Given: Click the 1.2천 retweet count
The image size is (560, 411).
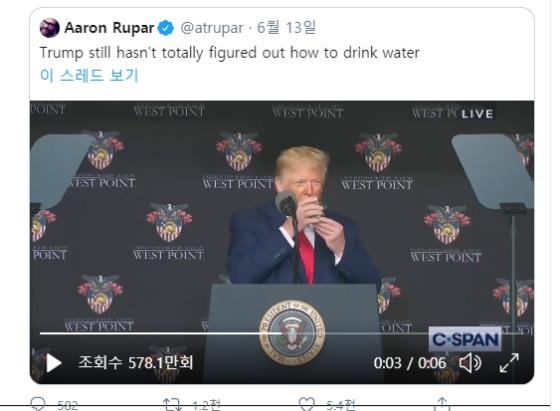Looking at the screenshot, I should [207, 405].
